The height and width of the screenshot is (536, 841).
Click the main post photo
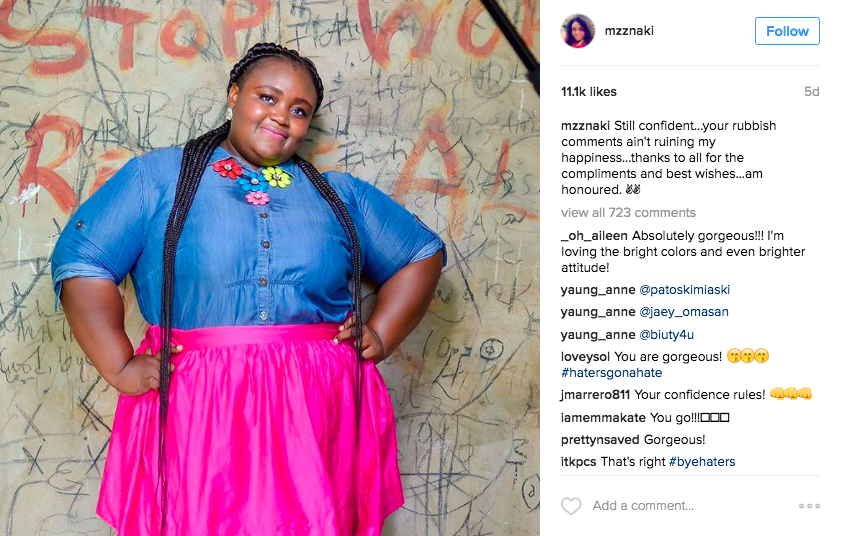(270, 268)
